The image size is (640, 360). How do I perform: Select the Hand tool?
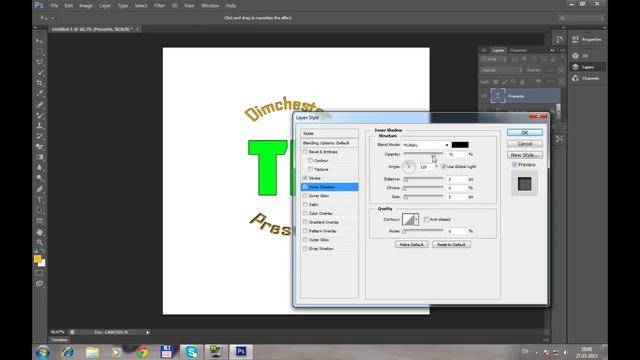[40, 232]
